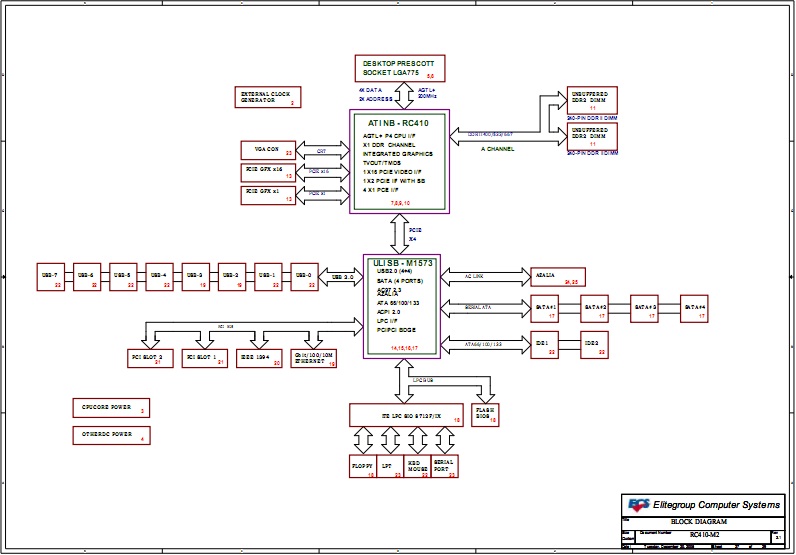
Task: Select the AZALIA block right of AC LINK
Action: tap(558, 277)
